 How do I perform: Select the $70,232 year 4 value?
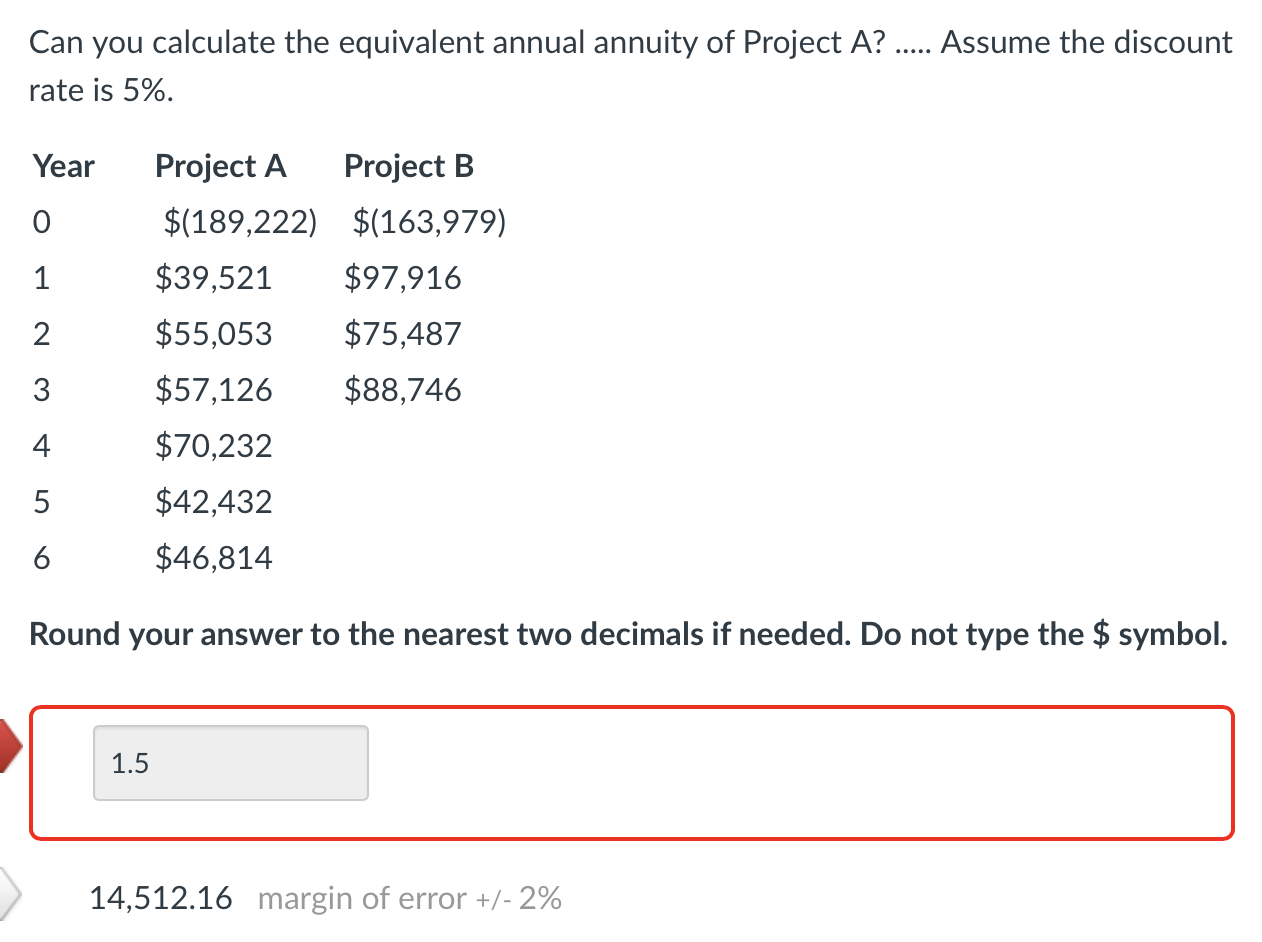pyautogui.click(x=213, y=446)
